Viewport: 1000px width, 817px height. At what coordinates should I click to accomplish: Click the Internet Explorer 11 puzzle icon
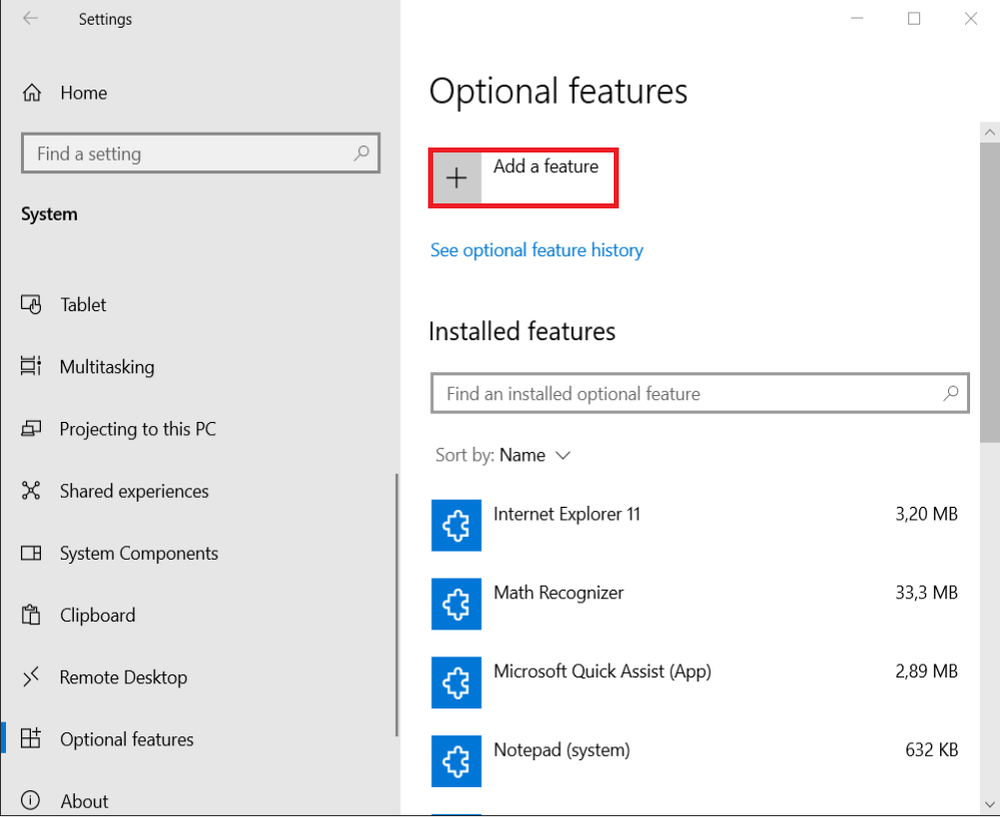(x=457, y=526)
